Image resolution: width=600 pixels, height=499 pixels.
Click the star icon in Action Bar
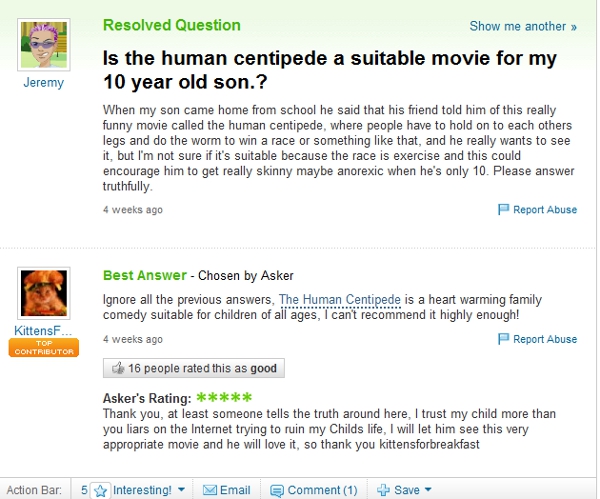(100, 490)
